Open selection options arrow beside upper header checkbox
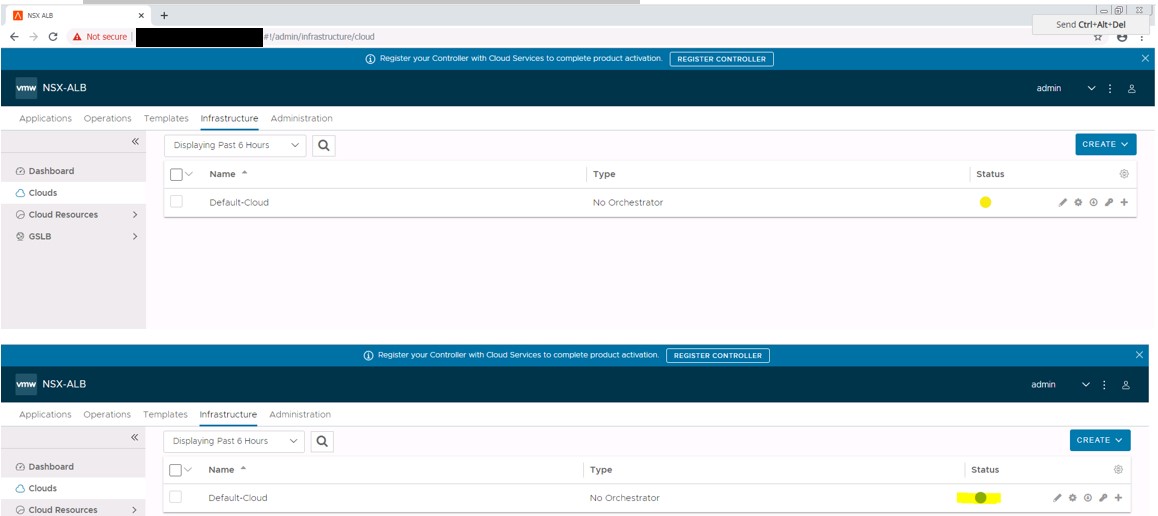Image resolution: width=1158 pixels, height=516 pixels. tap(188, 174)
